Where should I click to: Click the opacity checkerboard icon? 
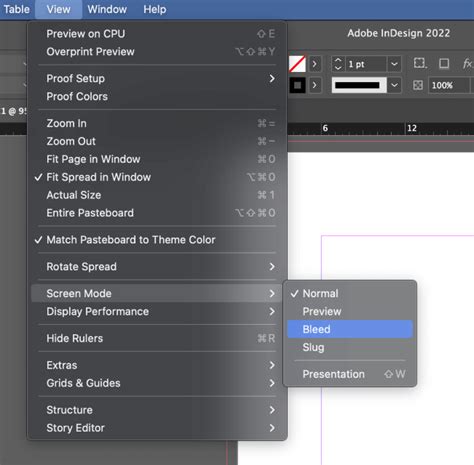418,85
